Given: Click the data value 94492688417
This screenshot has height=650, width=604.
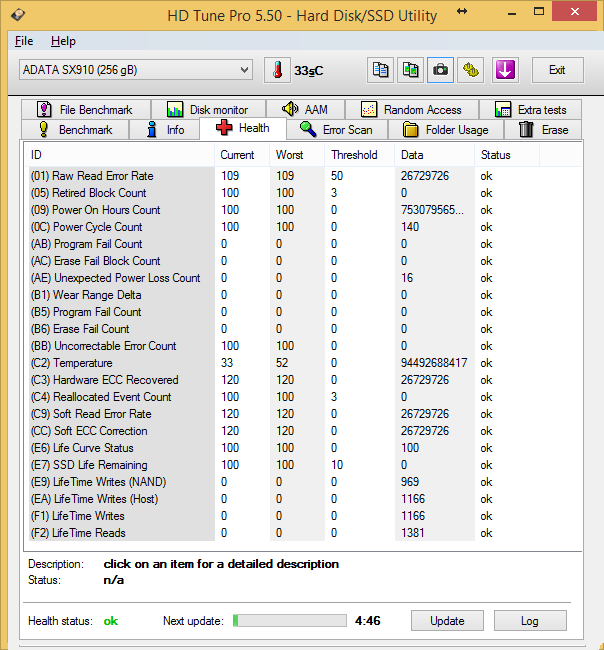Looking at the screenshot, I should [x=434, y=363].
